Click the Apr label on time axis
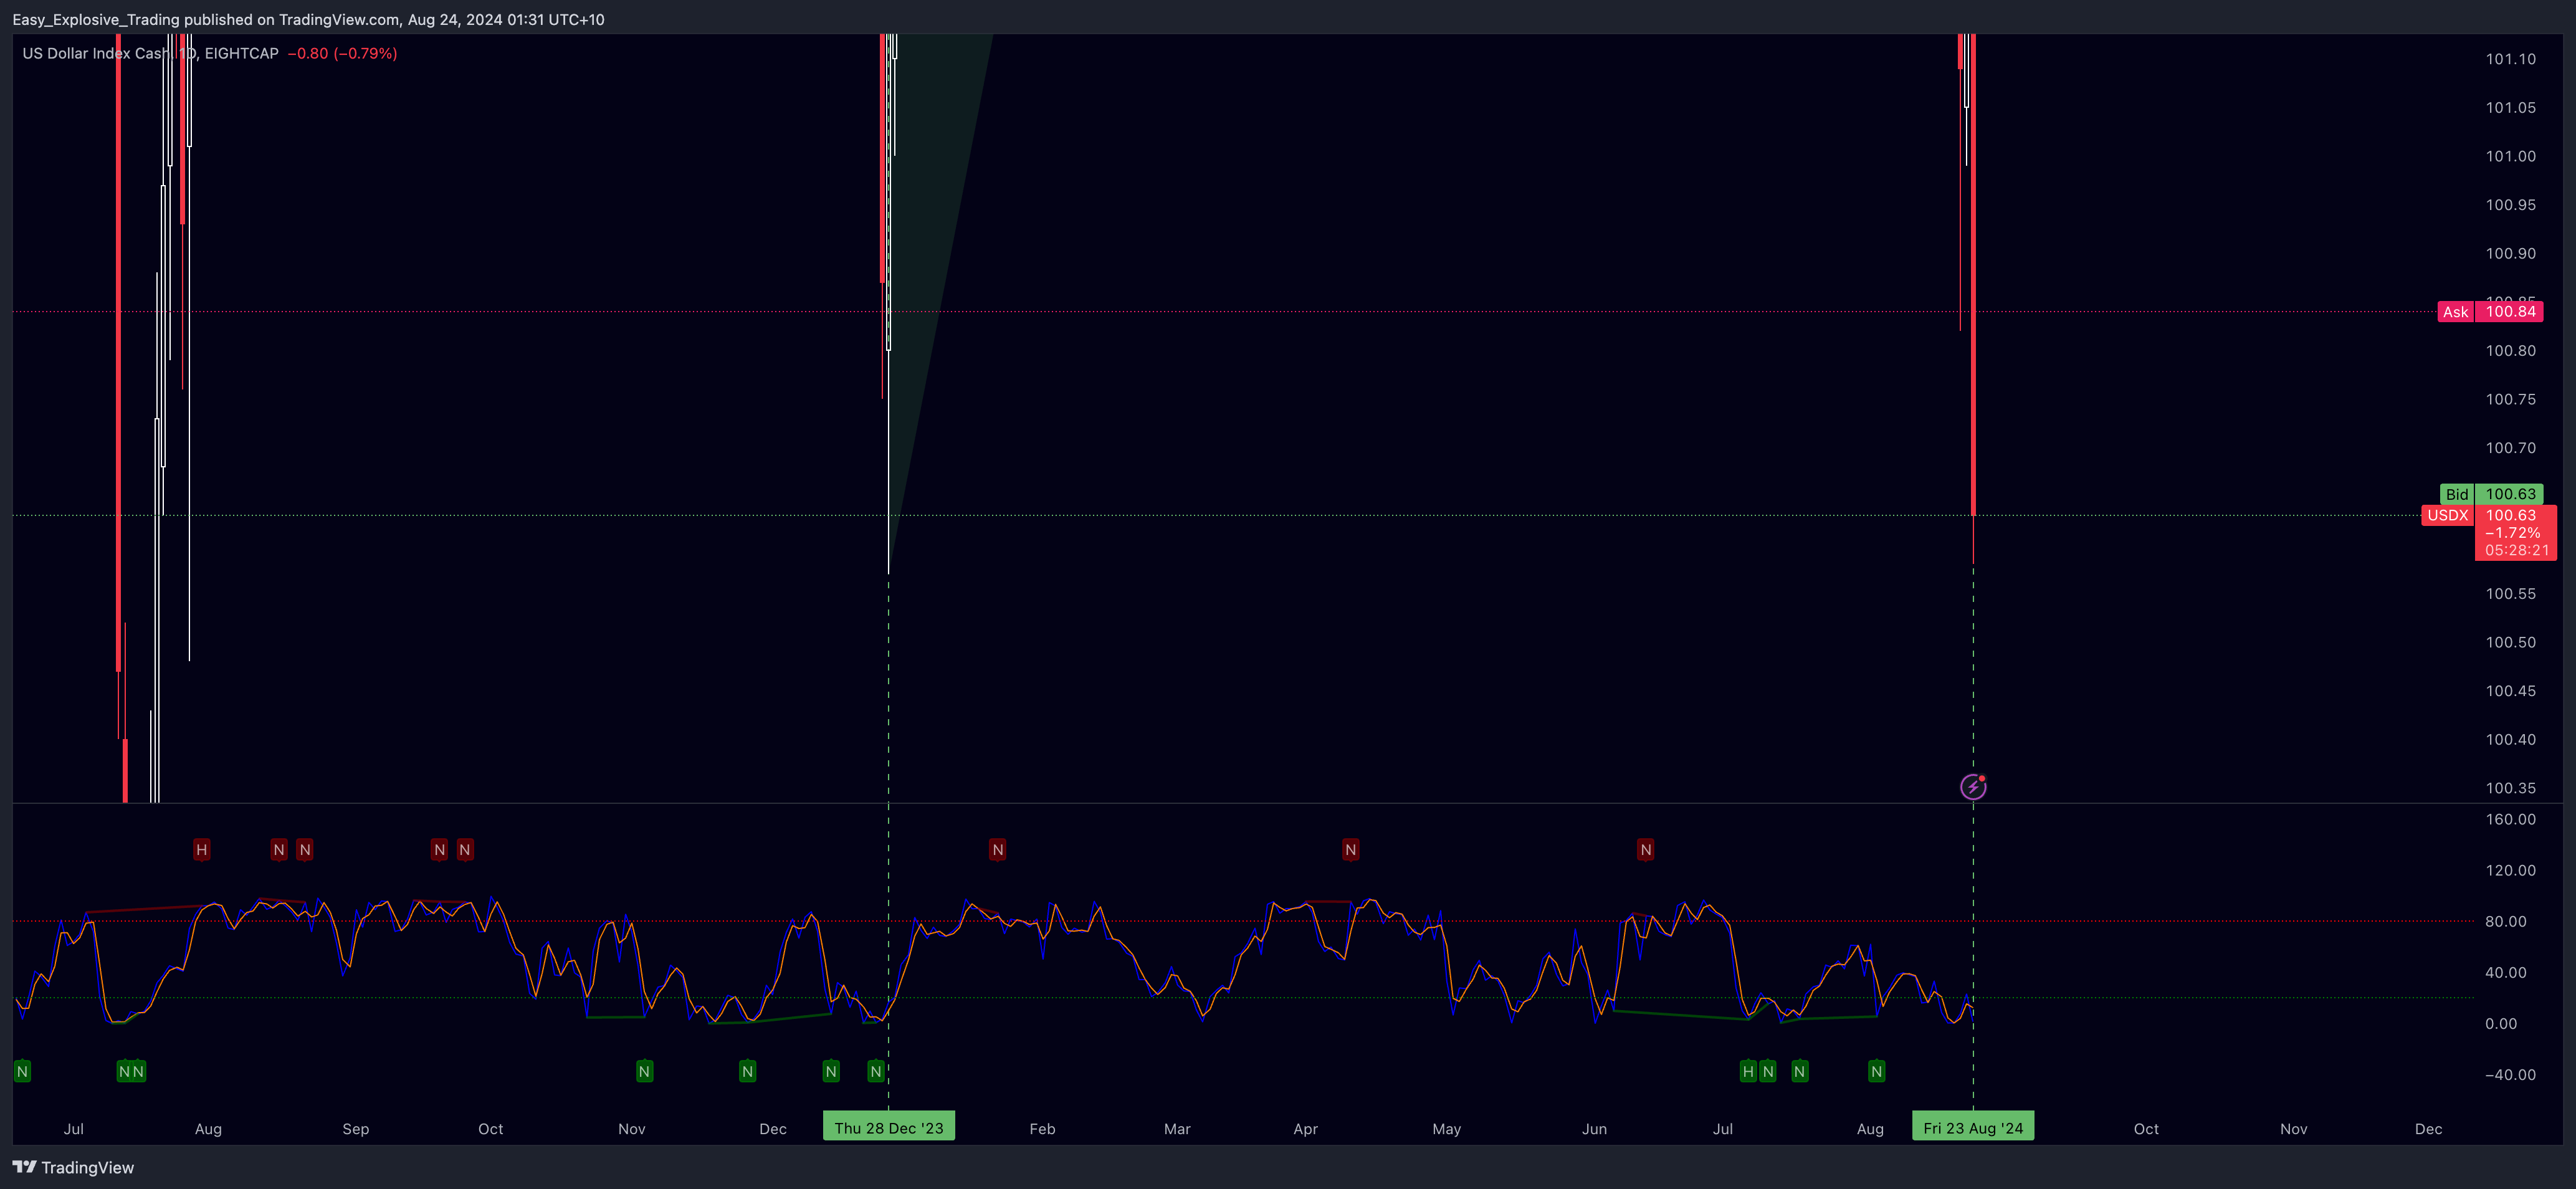The height and width of the screenshot is (1189, 2576). pos(1305,1129)
